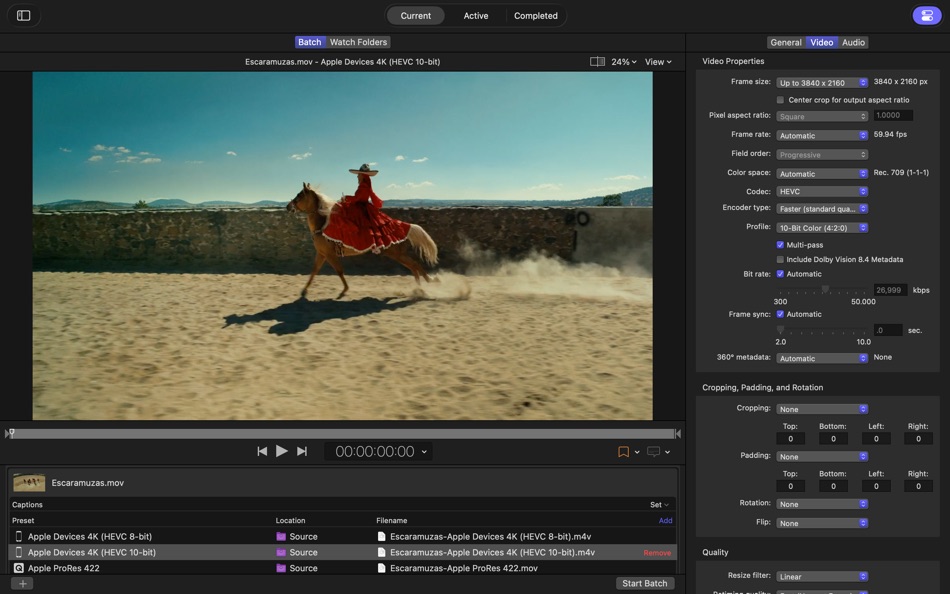950x594 pixels.
Task: Open the Flip dropdown
Action: coord(822,523)
